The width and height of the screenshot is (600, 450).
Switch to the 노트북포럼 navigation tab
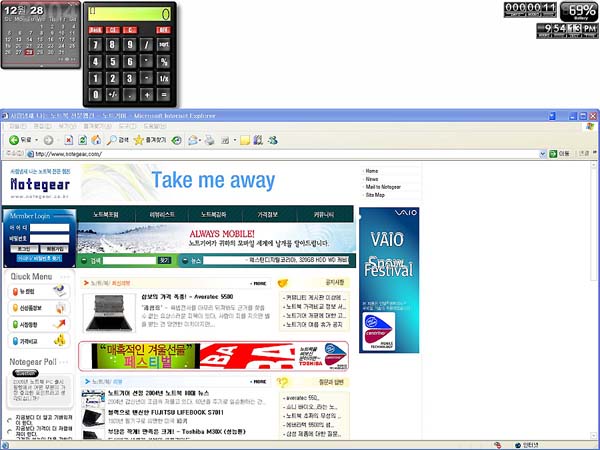click(x=106, y=215)
